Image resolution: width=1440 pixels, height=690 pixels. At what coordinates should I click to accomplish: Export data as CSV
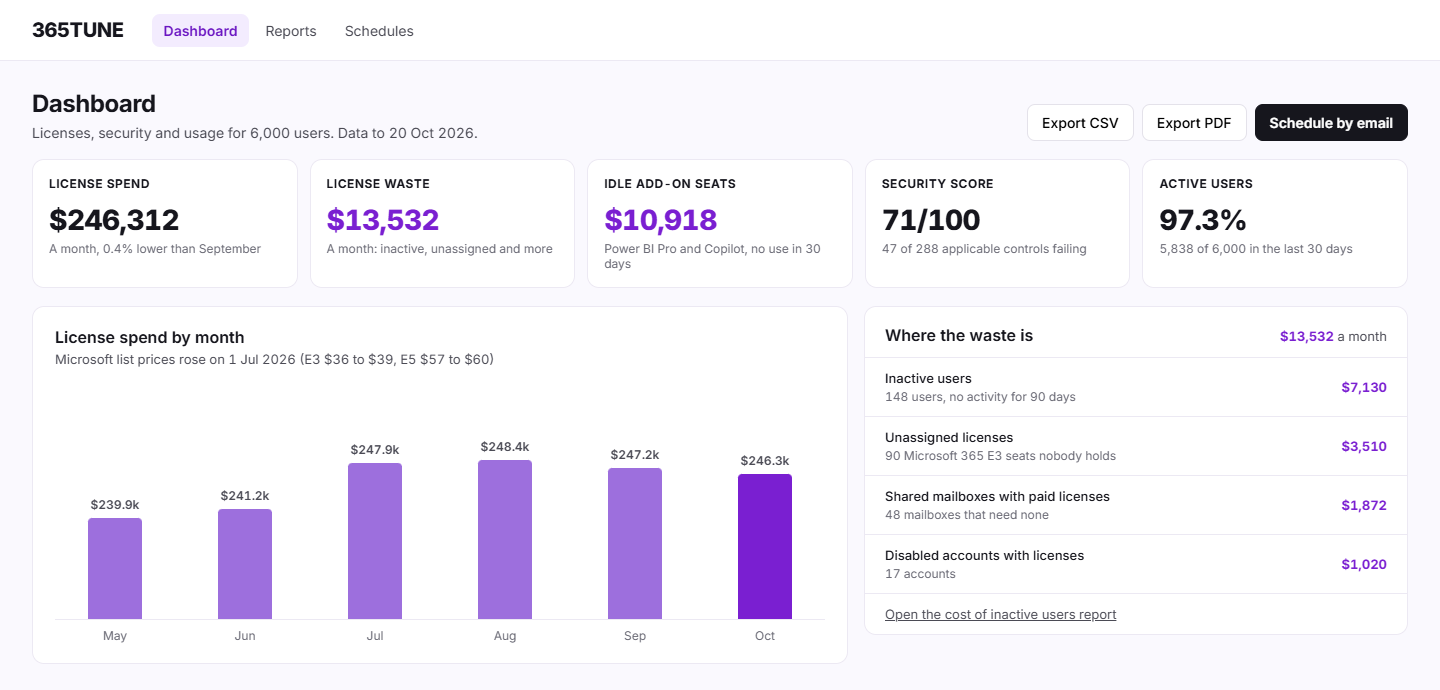(x=1080, y=123)
